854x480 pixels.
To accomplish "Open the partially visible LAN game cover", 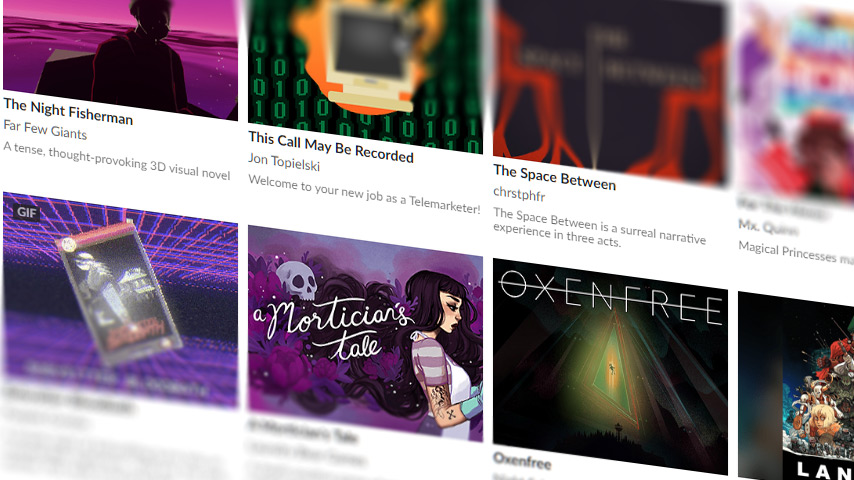I will point(796,386).
